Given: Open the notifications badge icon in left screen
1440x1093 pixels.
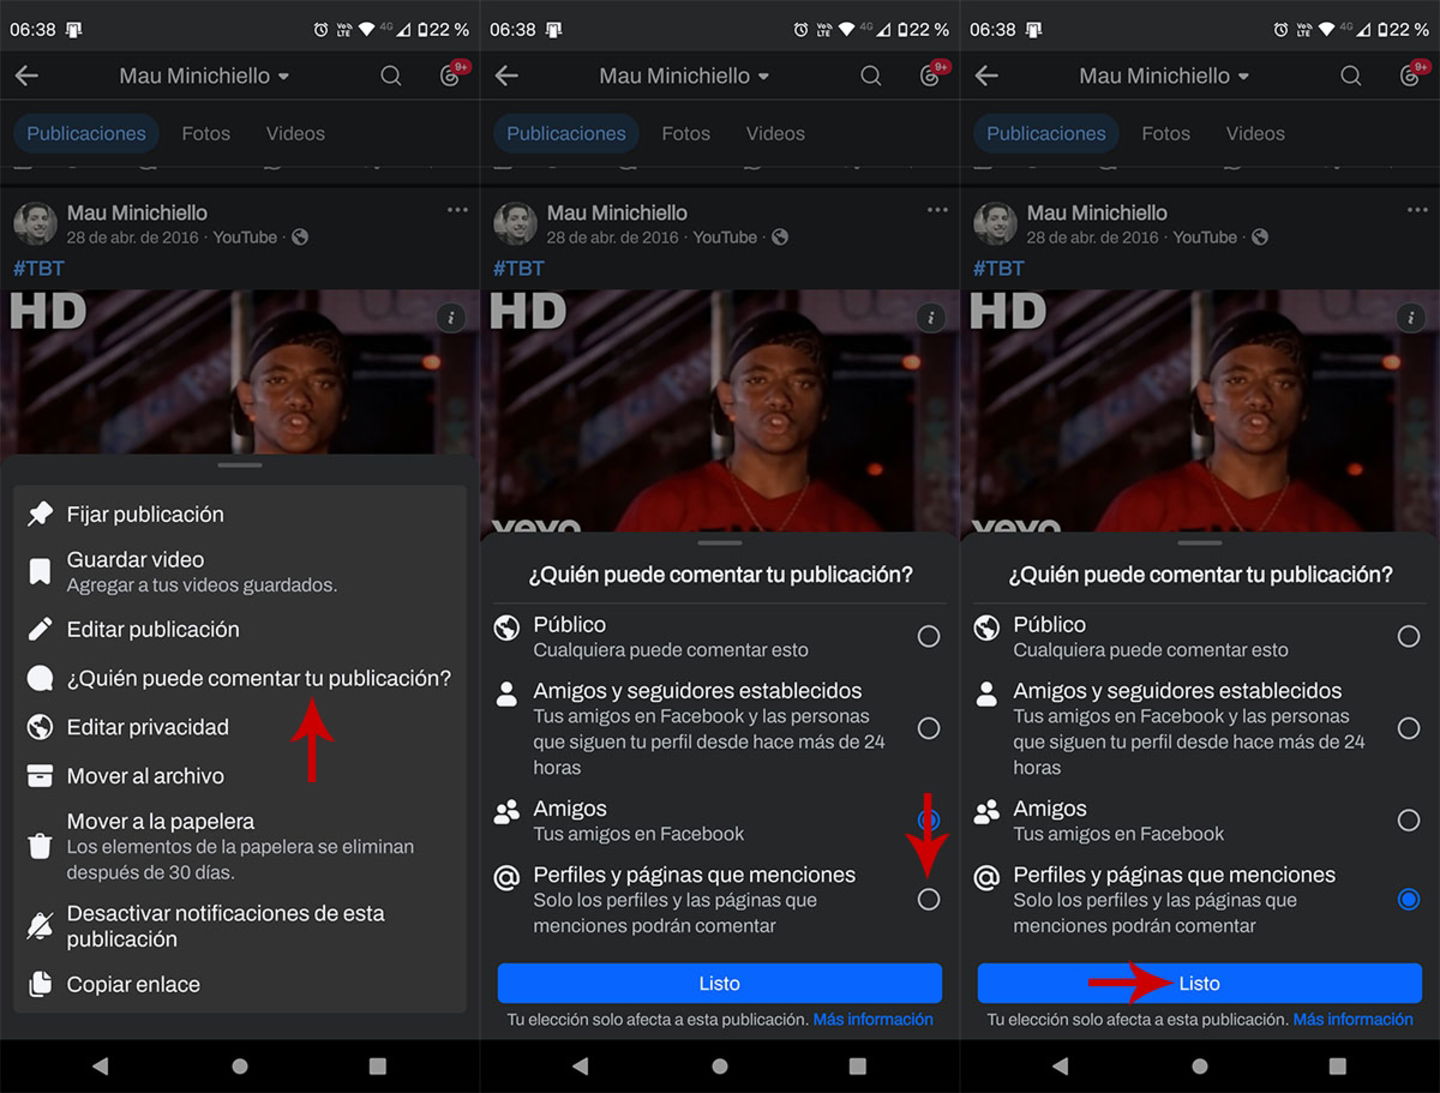Looking at the screenshot, I should 452,74.
